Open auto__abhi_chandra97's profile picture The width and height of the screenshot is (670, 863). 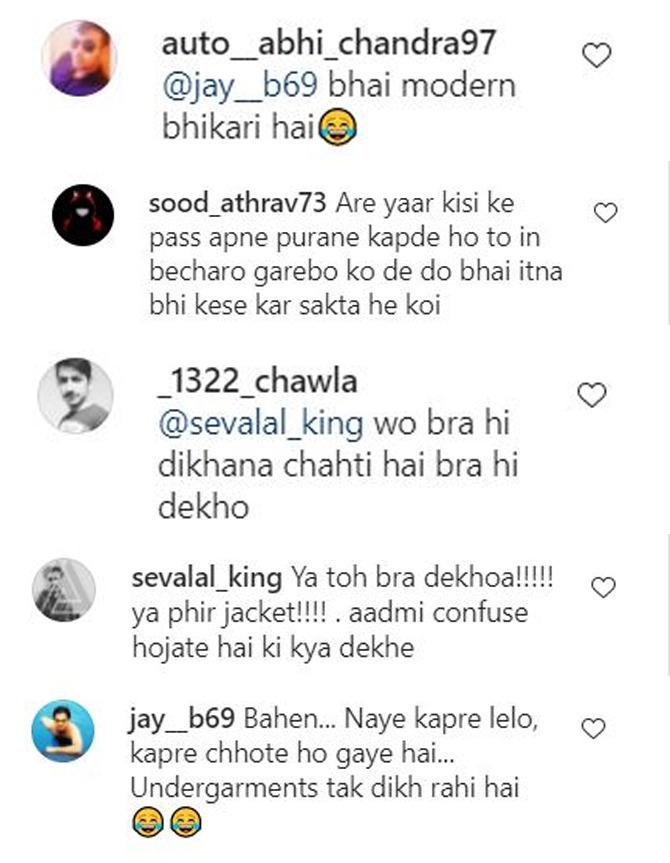tap(80, 59)
